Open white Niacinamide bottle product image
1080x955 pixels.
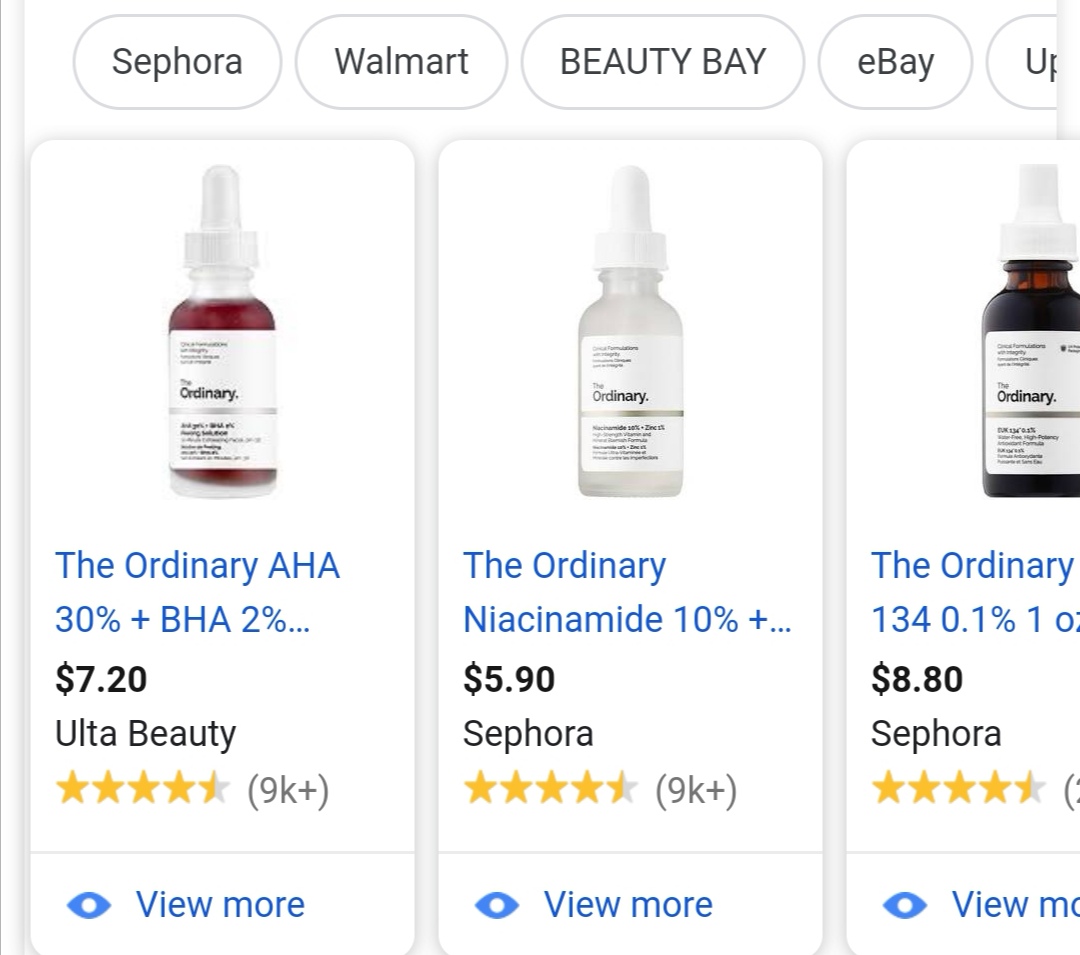click(630, 335)
